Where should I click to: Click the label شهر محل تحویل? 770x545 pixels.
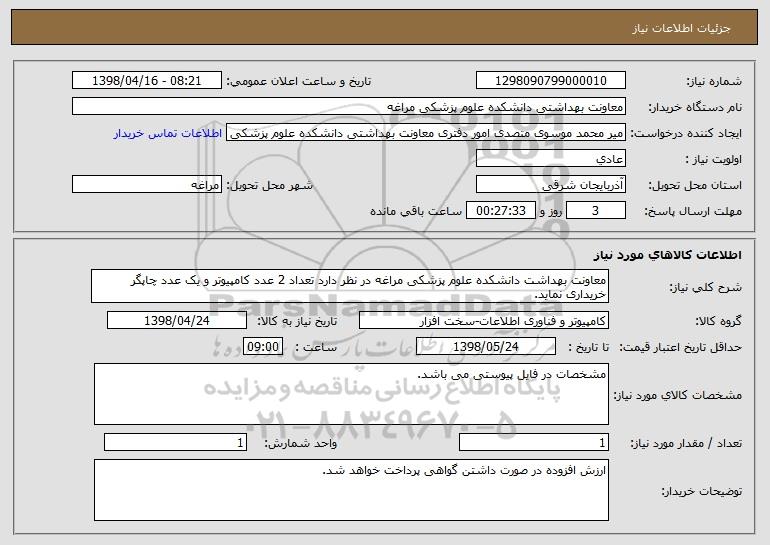(x=269, y=186)
